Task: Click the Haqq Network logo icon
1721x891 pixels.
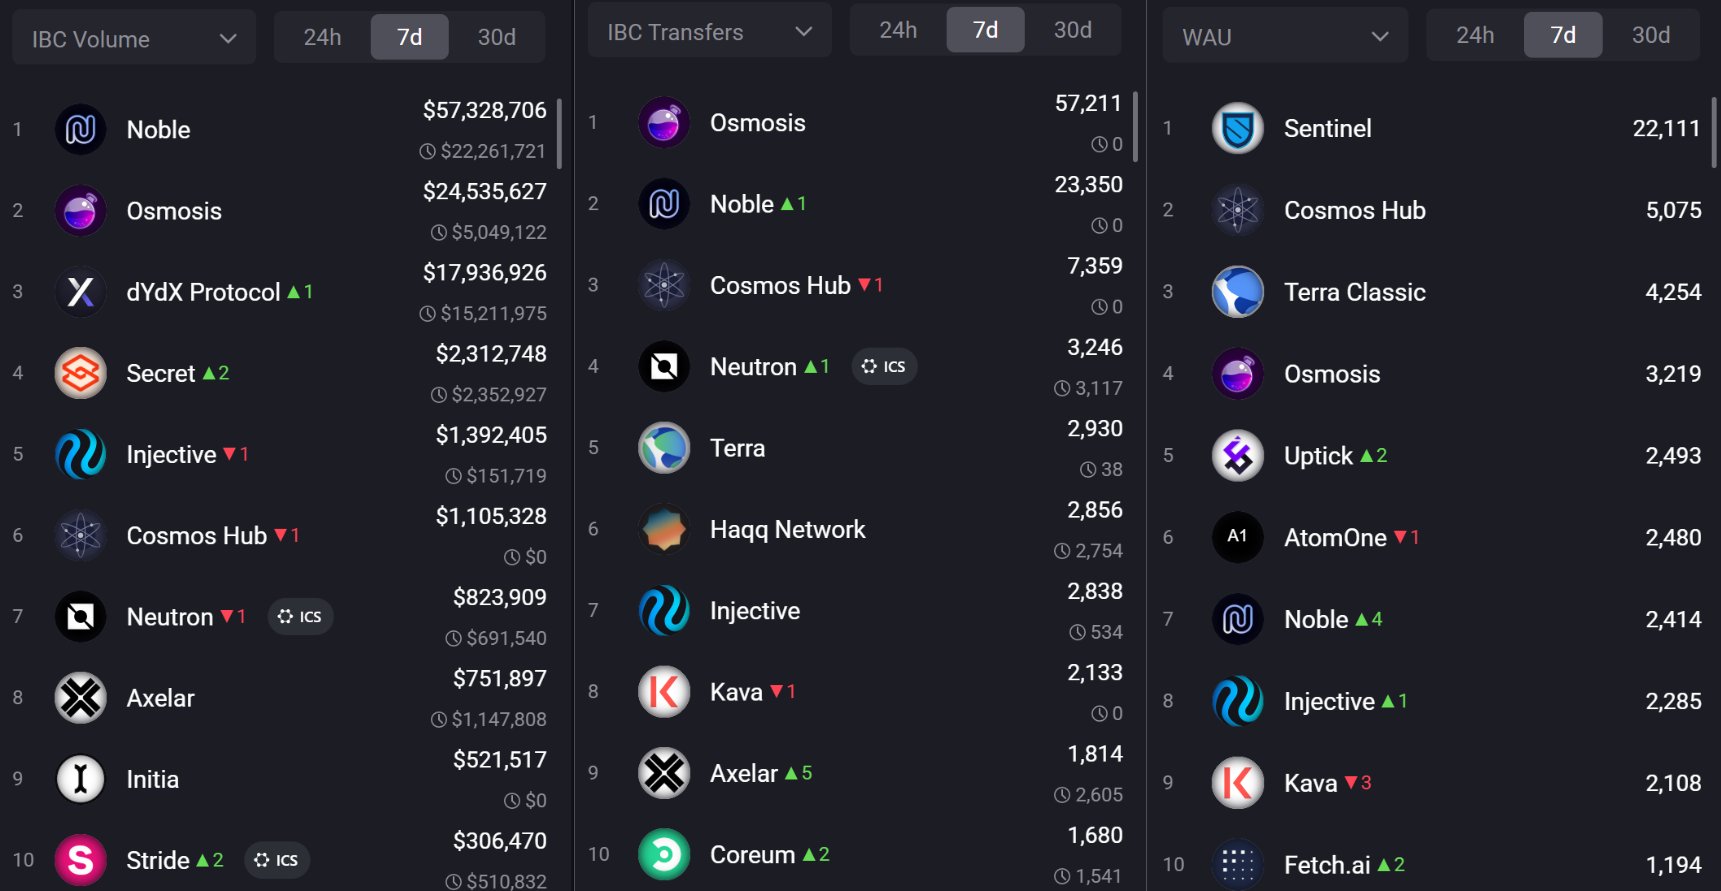Action: [x=664, y=529]
